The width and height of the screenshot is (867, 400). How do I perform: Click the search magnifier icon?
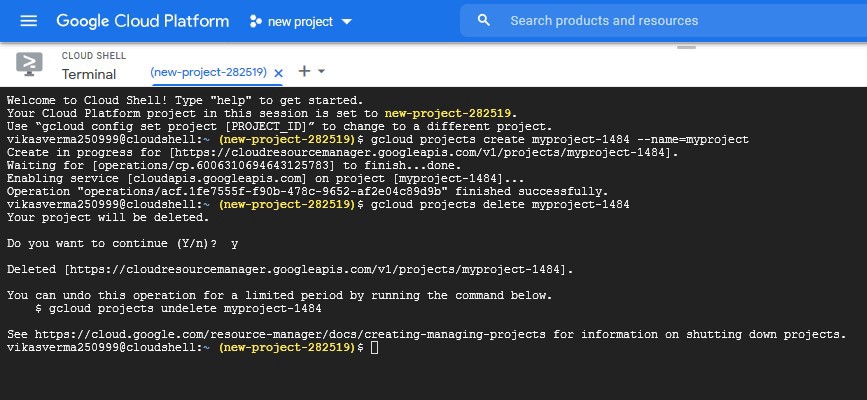tap(484, 20)
